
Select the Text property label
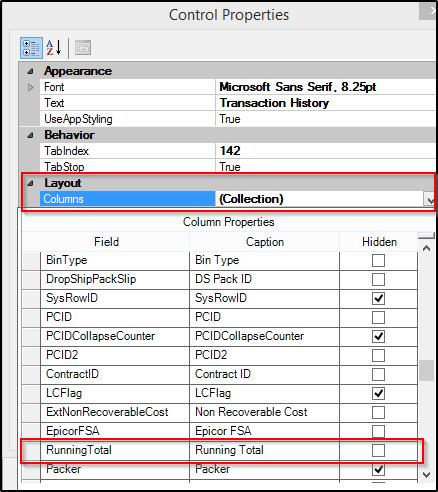coord(54,103)
